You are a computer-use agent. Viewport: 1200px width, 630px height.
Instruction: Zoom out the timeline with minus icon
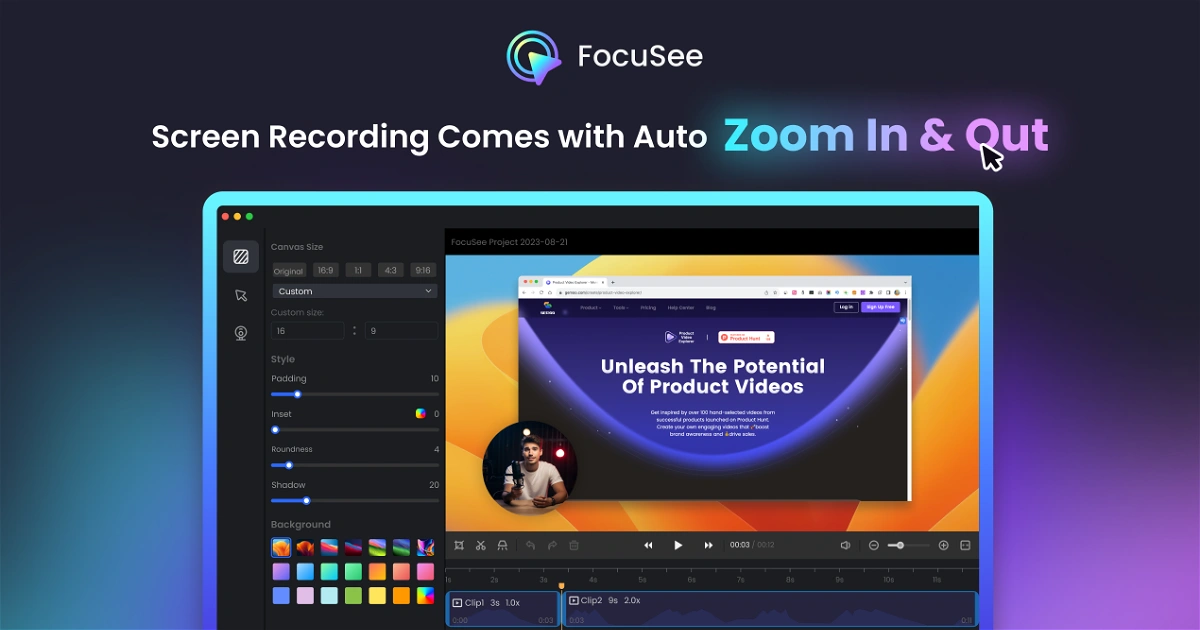(873, 545)
